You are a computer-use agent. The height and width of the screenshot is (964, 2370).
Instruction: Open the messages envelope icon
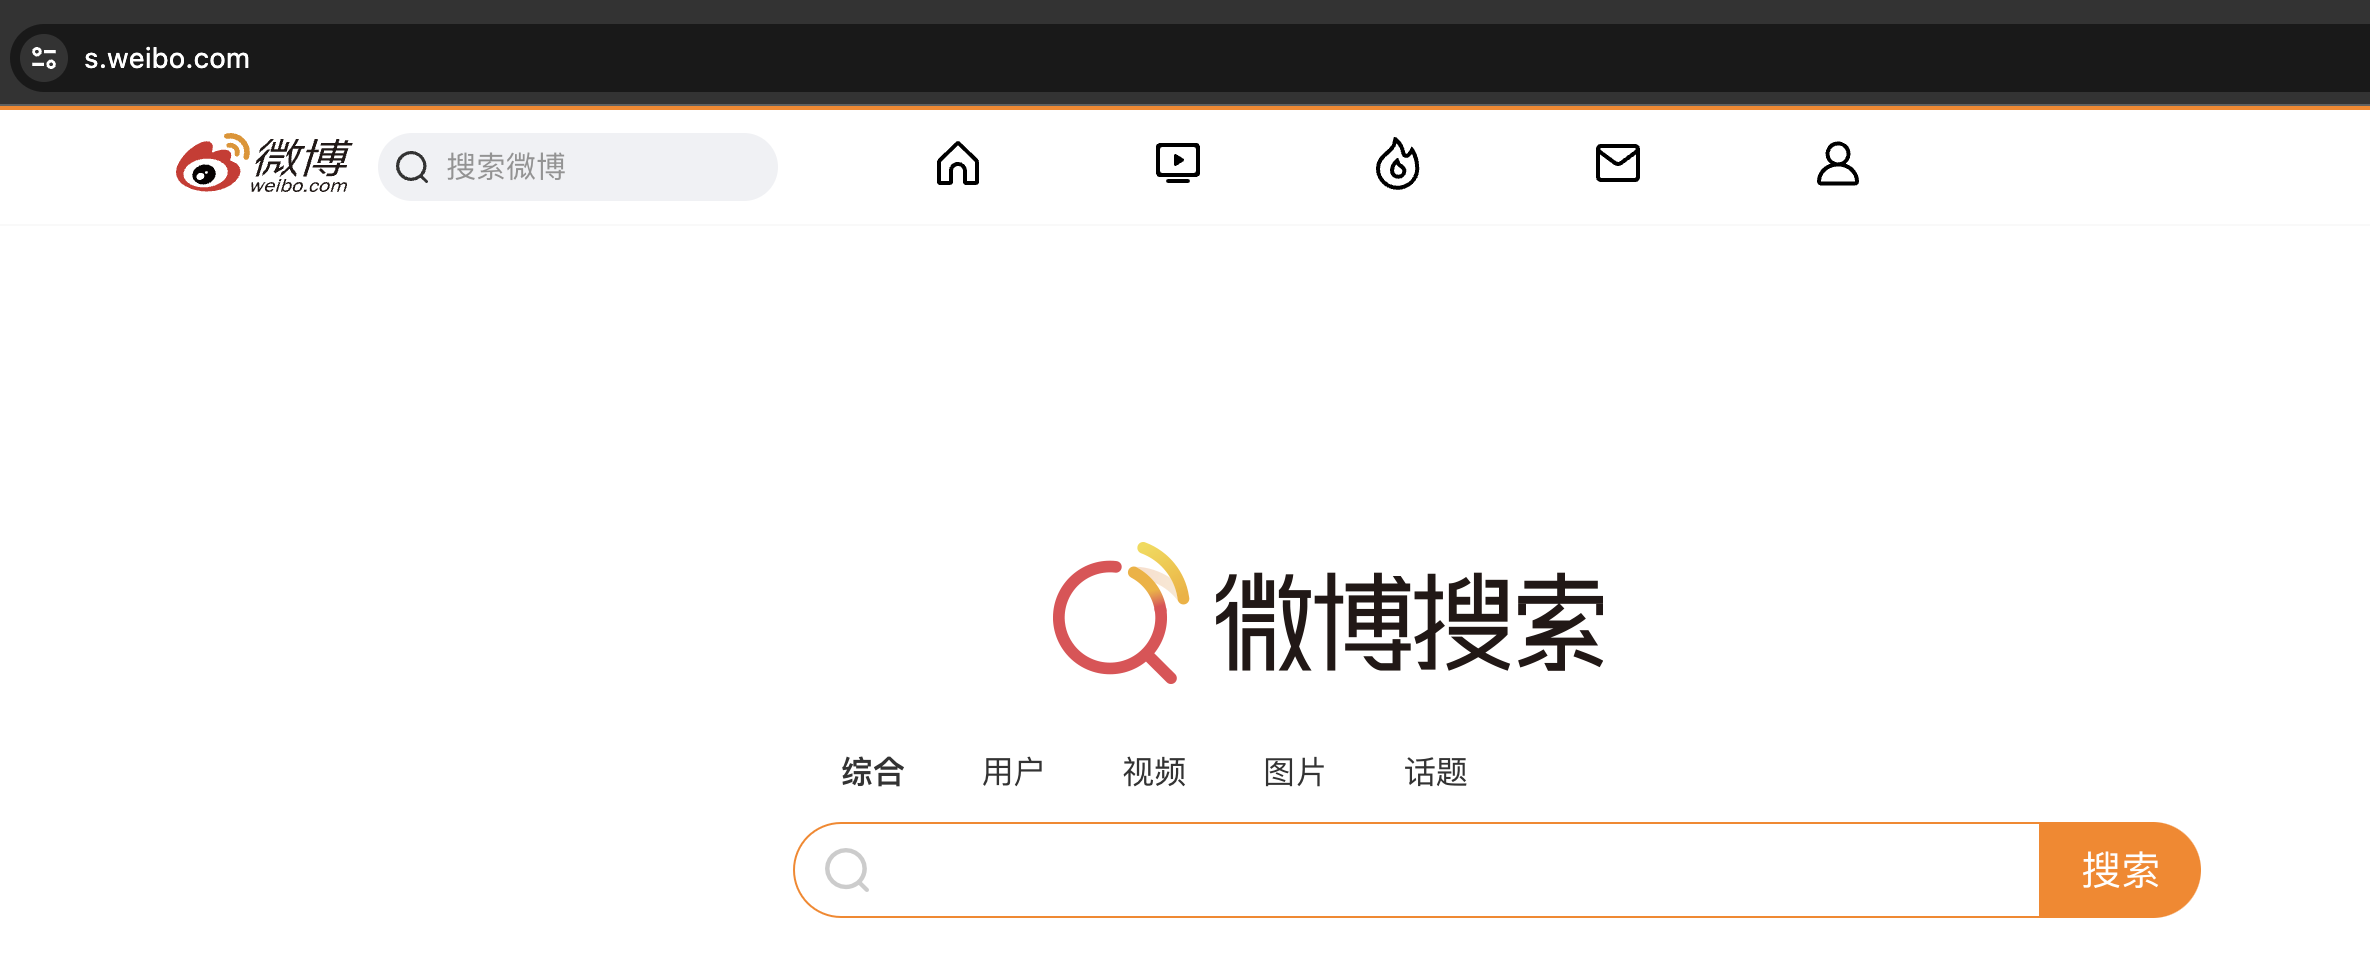pos(1617,163)
